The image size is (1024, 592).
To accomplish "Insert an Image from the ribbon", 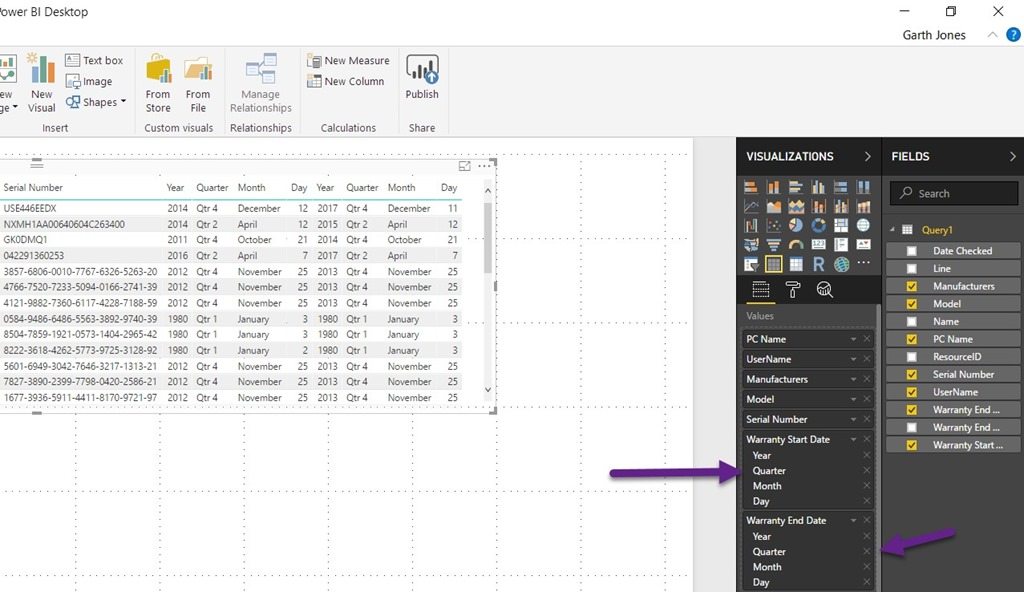I will pos(89,81).
